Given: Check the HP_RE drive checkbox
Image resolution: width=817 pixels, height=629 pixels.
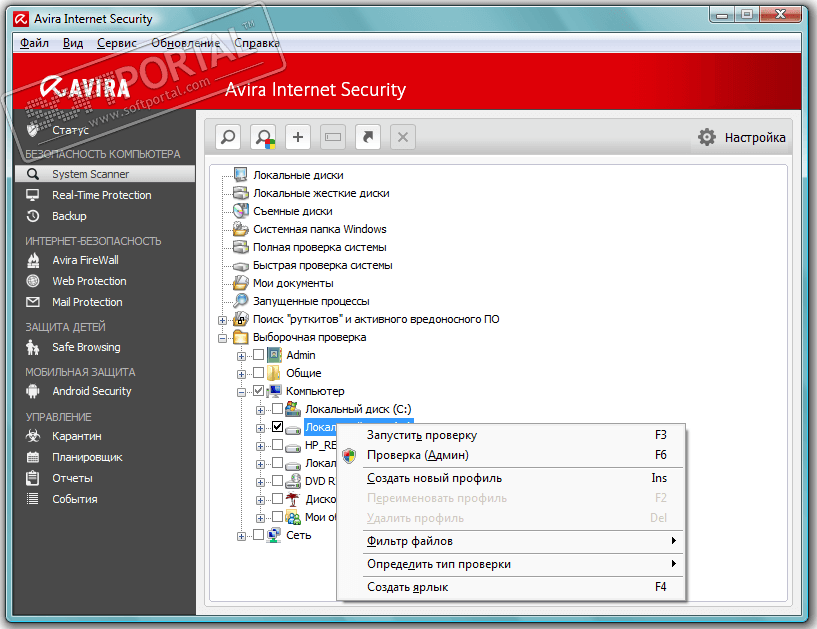Looking at the screenshot, I should tap(277, 445).
